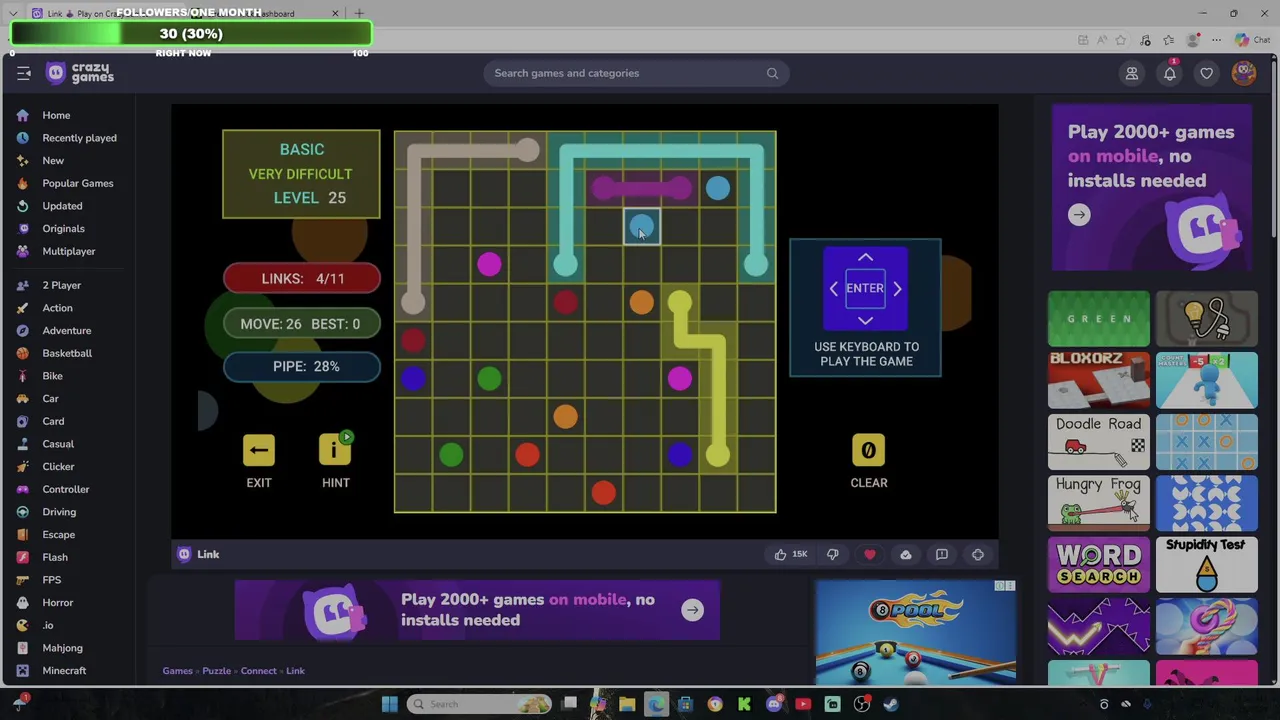This screenshot has width=1280, height=720.
Task: Open the hamburger menu next to the CrazyGames logo
Action: (24, 73)
